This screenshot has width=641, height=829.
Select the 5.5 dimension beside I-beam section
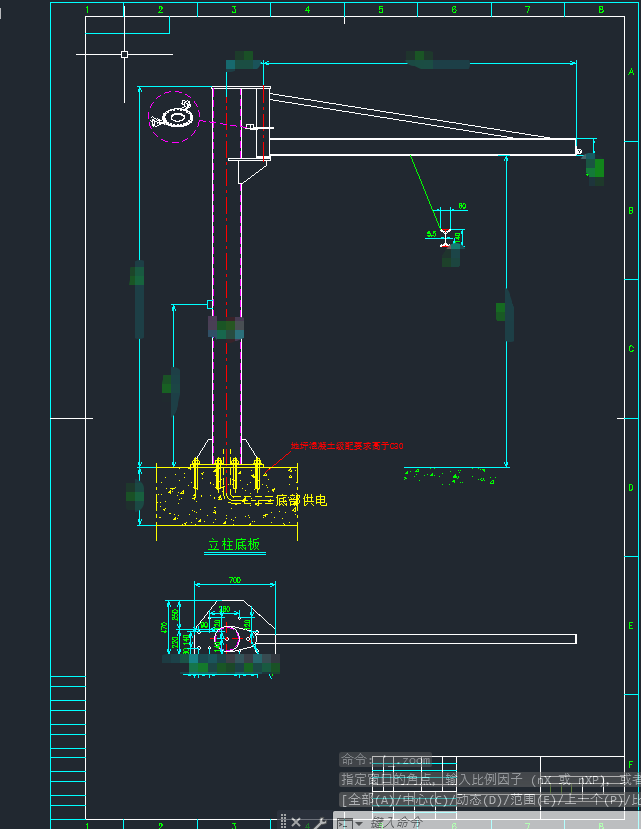(x=432, y=234)
